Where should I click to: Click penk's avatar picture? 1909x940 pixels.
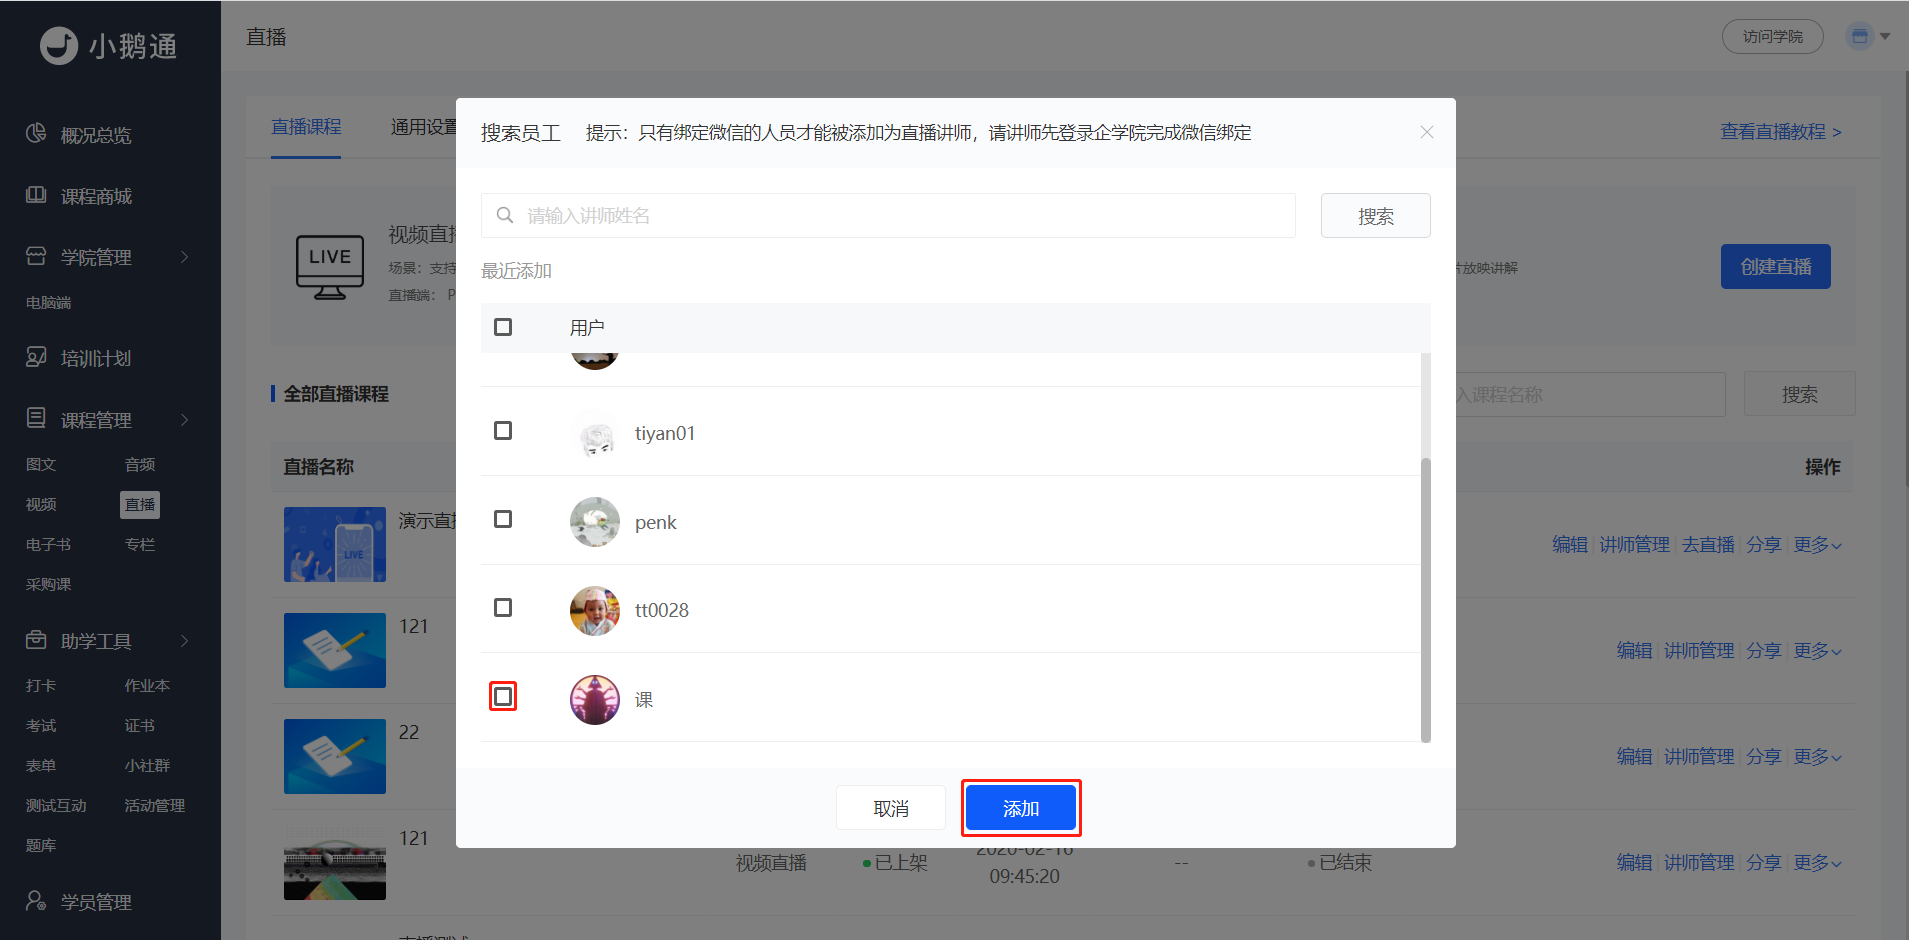(595, 522)
